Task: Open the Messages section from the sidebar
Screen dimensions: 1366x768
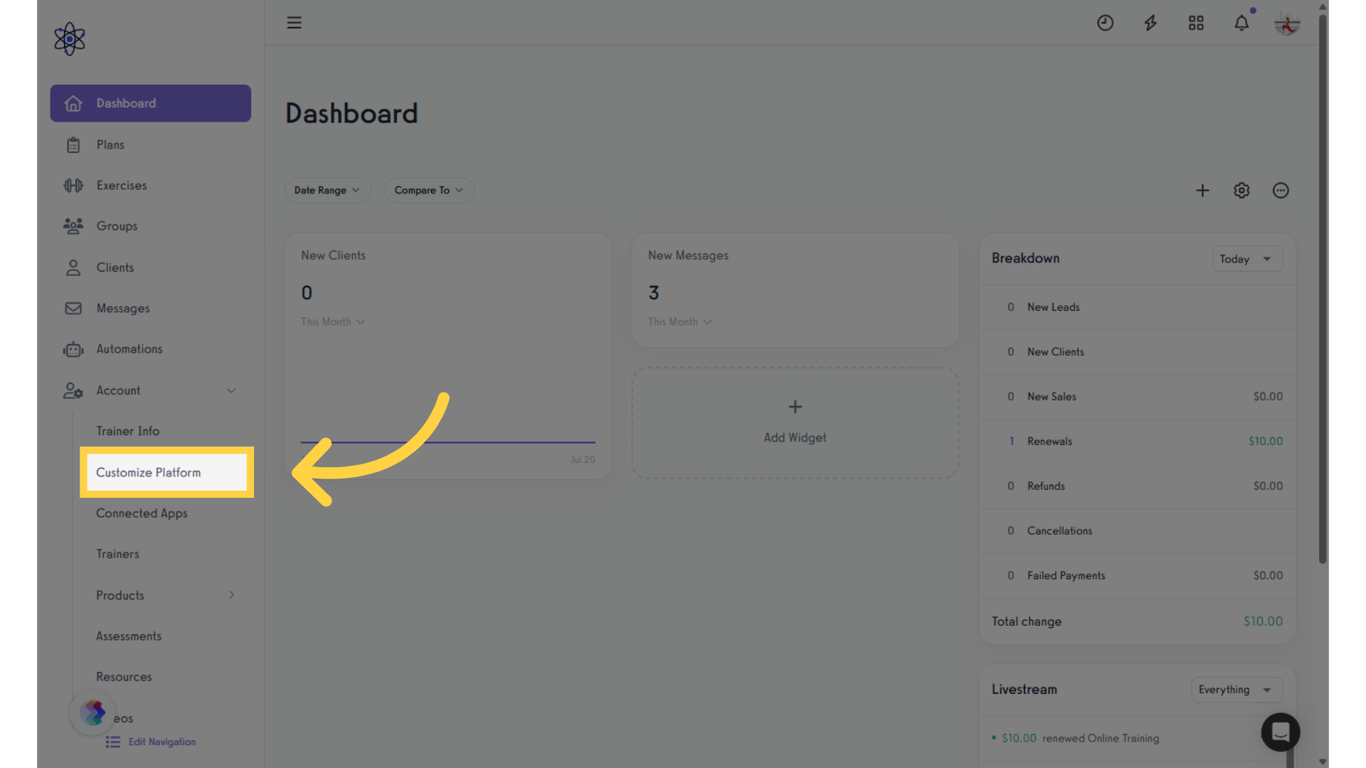Action: [x=121, y=308]
